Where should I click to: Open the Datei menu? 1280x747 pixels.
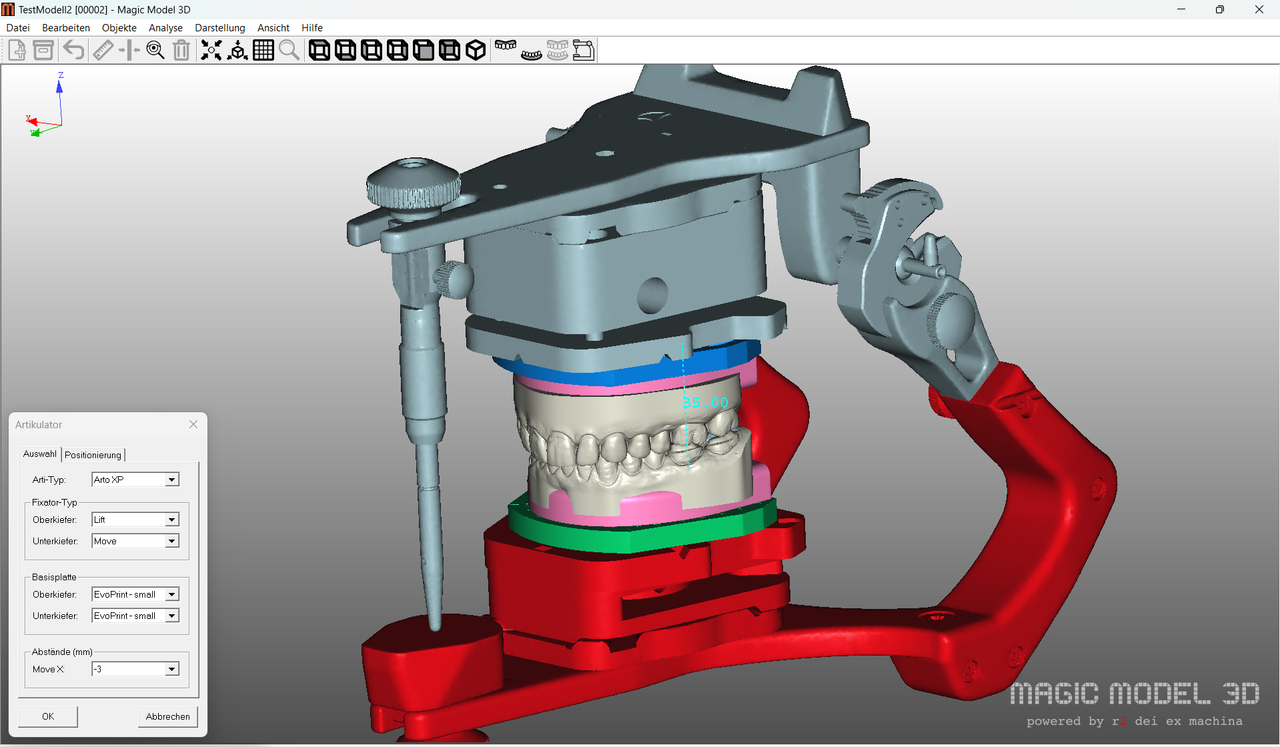[x=18, y=28]
